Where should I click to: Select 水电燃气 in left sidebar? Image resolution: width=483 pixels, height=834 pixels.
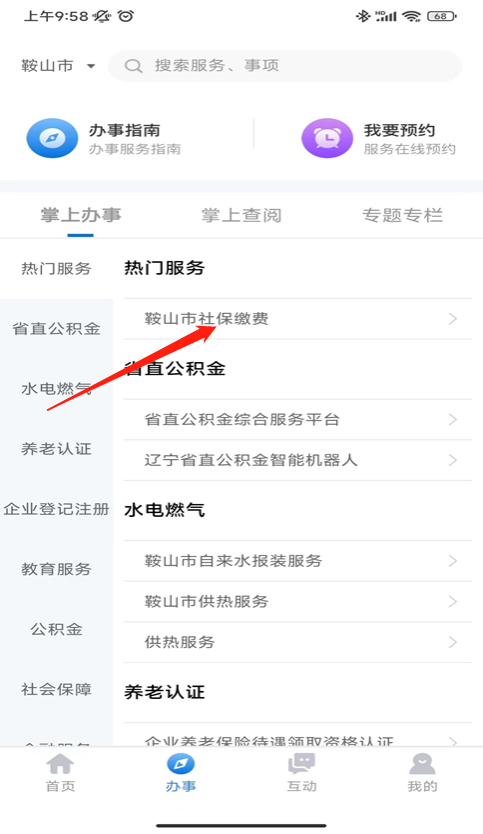tap(56, 389)
